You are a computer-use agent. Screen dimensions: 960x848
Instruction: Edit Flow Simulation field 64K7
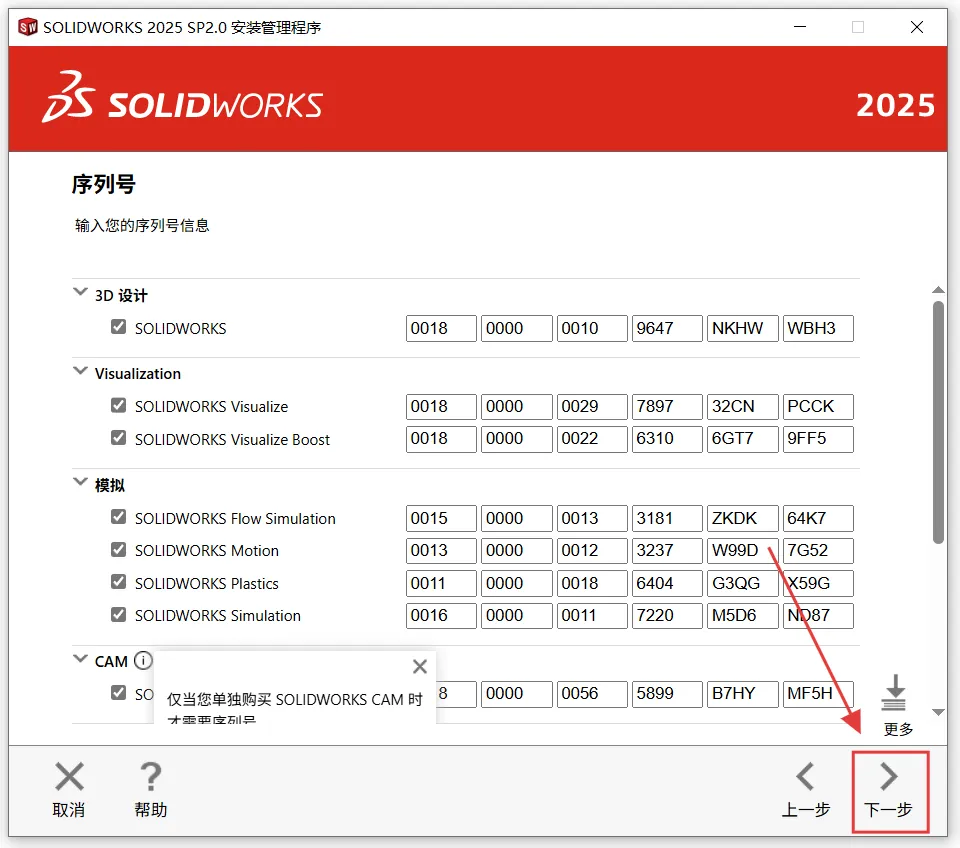click(818, 518)
